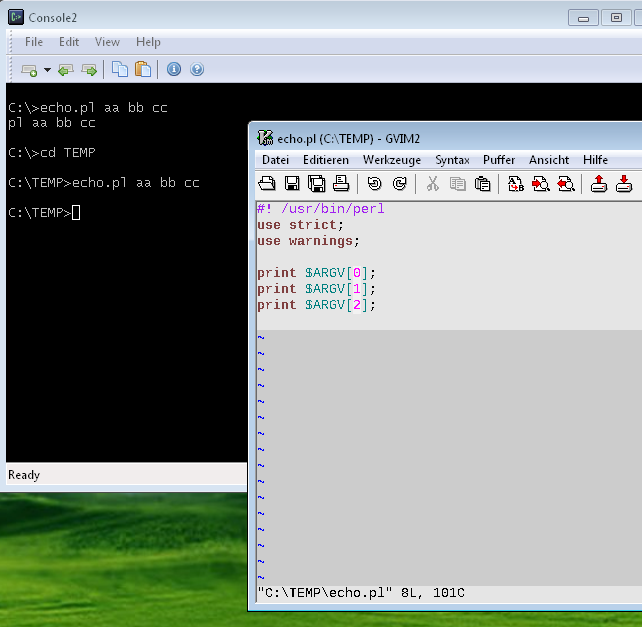The width and height of the screenshot is (642, 627).
Task: Click Undo icon in GVIM toolbar
Action: pyautogui.click(x=374, y=183)
